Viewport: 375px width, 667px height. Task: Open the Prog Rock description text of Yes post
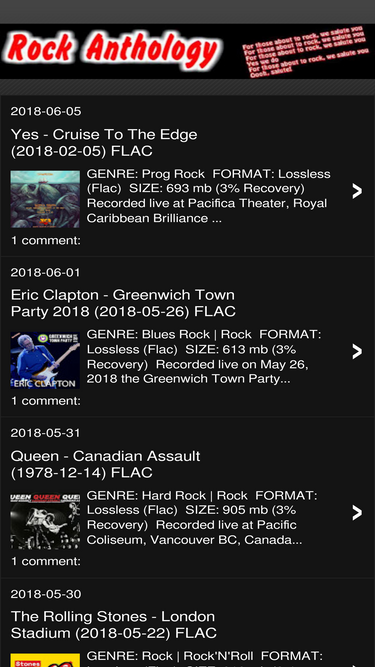click(x=209, y=196)
